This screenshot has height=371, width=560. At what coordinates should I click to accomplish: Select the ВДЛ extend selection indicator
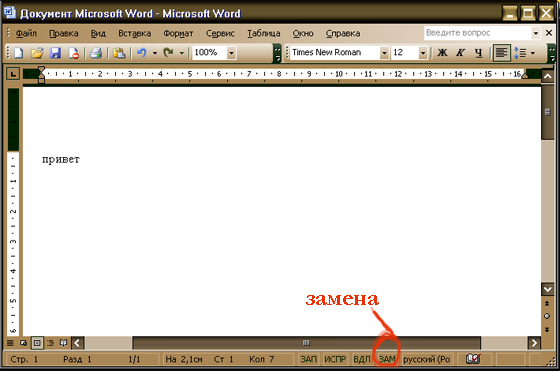[361, 359]
